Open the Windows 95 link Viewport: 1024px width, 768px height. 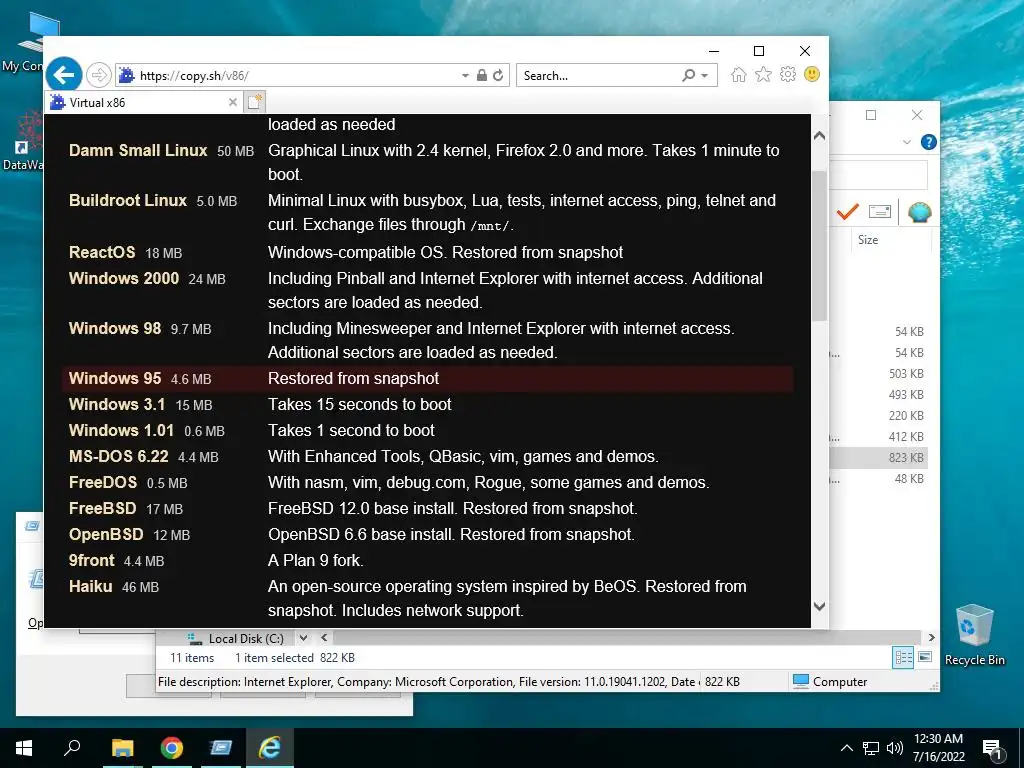click(115, 378)
